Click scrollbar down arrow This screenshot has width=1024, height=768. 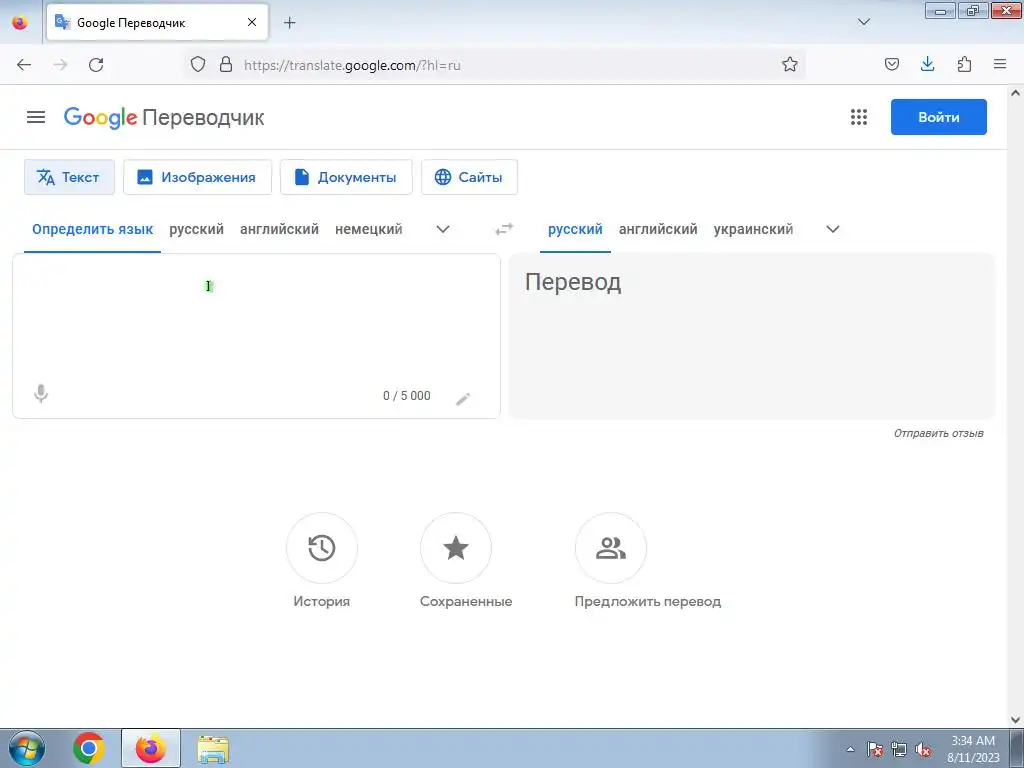1016,720
